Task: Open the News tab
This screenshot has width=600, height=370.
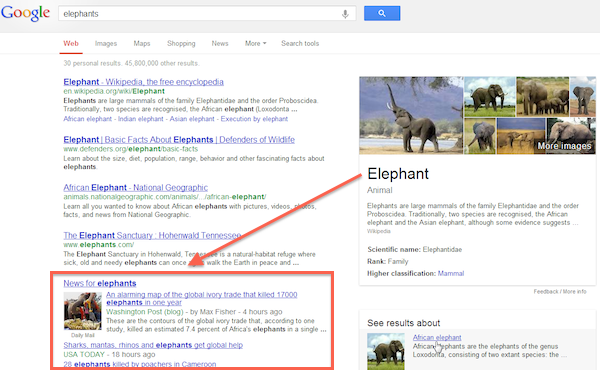Action: pyautogui.click(x=220, y=44)
